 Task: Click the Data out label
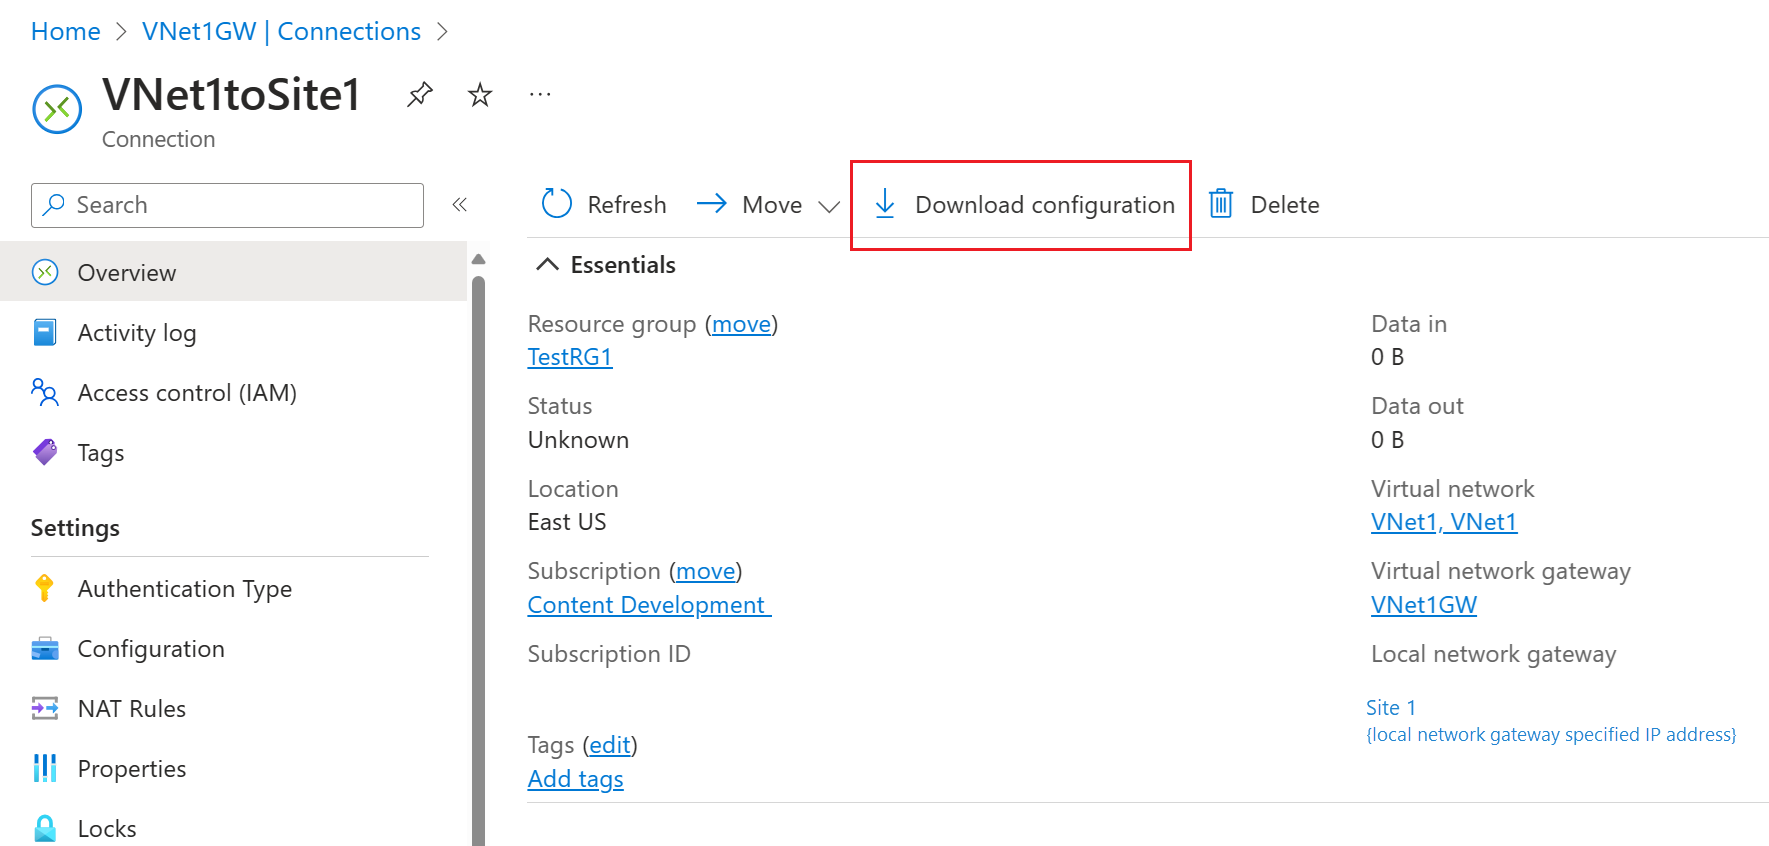[x=1417, y=406]
